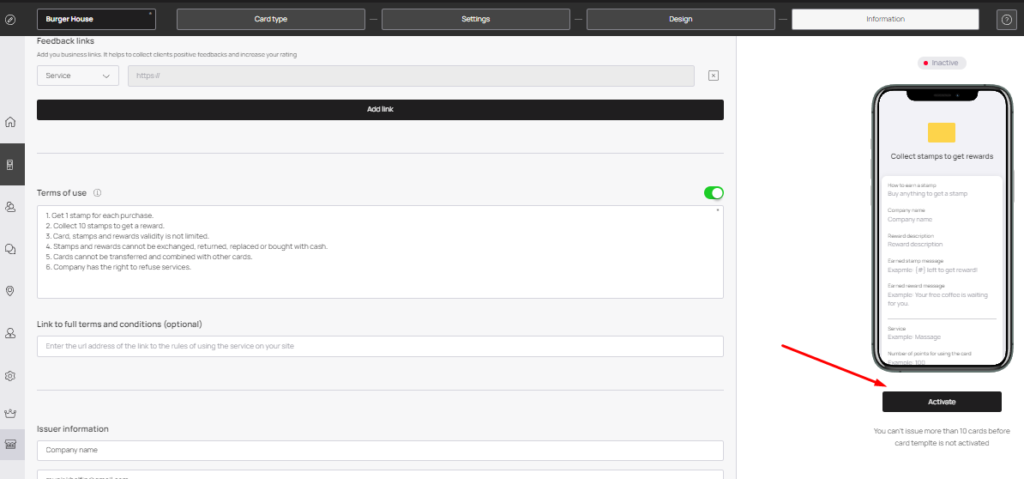The image size is (1024, 479).
Task: Click the full terms link URL field
Action: [380, 346]
